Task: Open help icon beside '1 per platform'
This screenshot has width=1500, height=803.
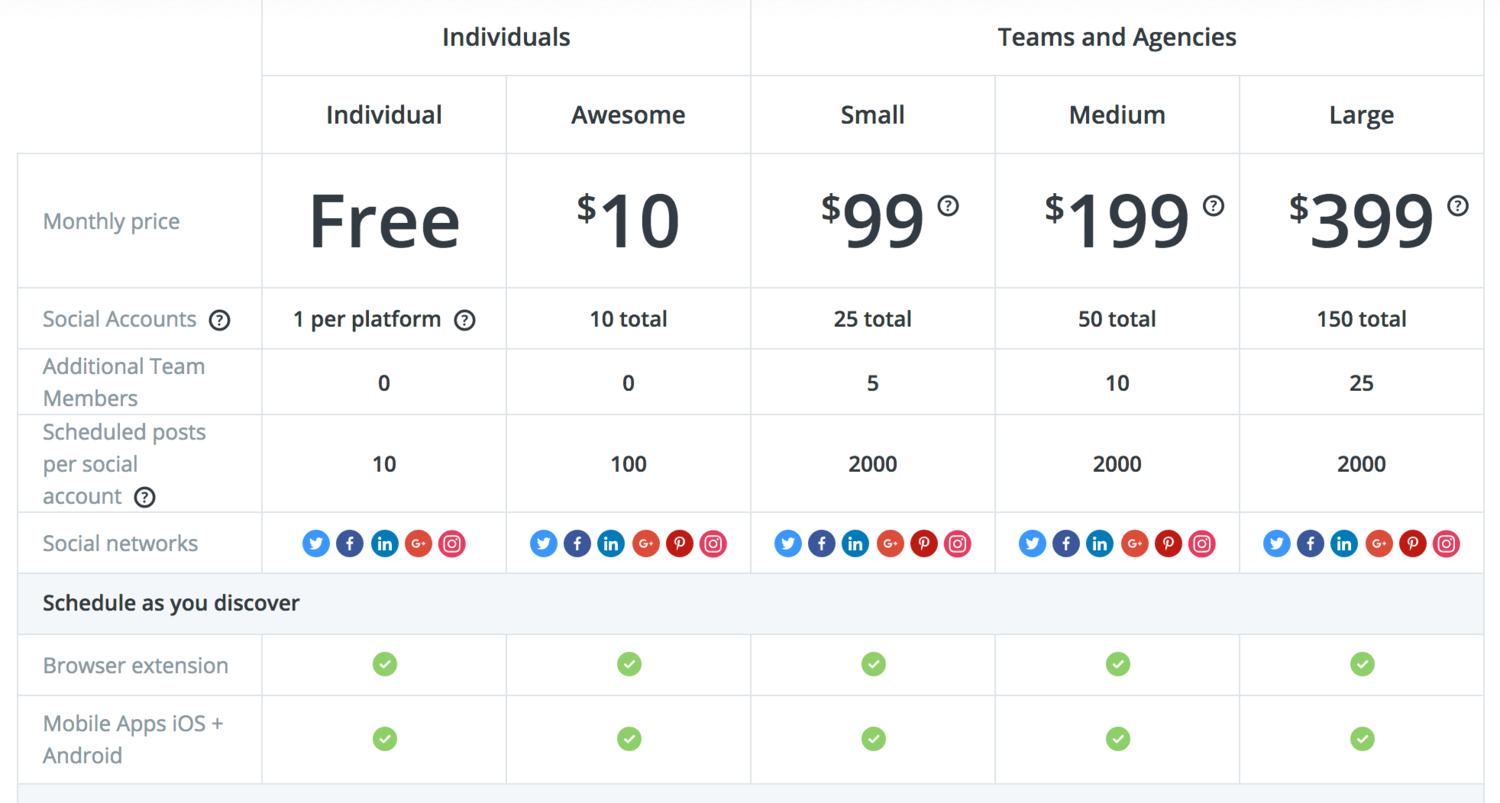Action: click(464, 321)
